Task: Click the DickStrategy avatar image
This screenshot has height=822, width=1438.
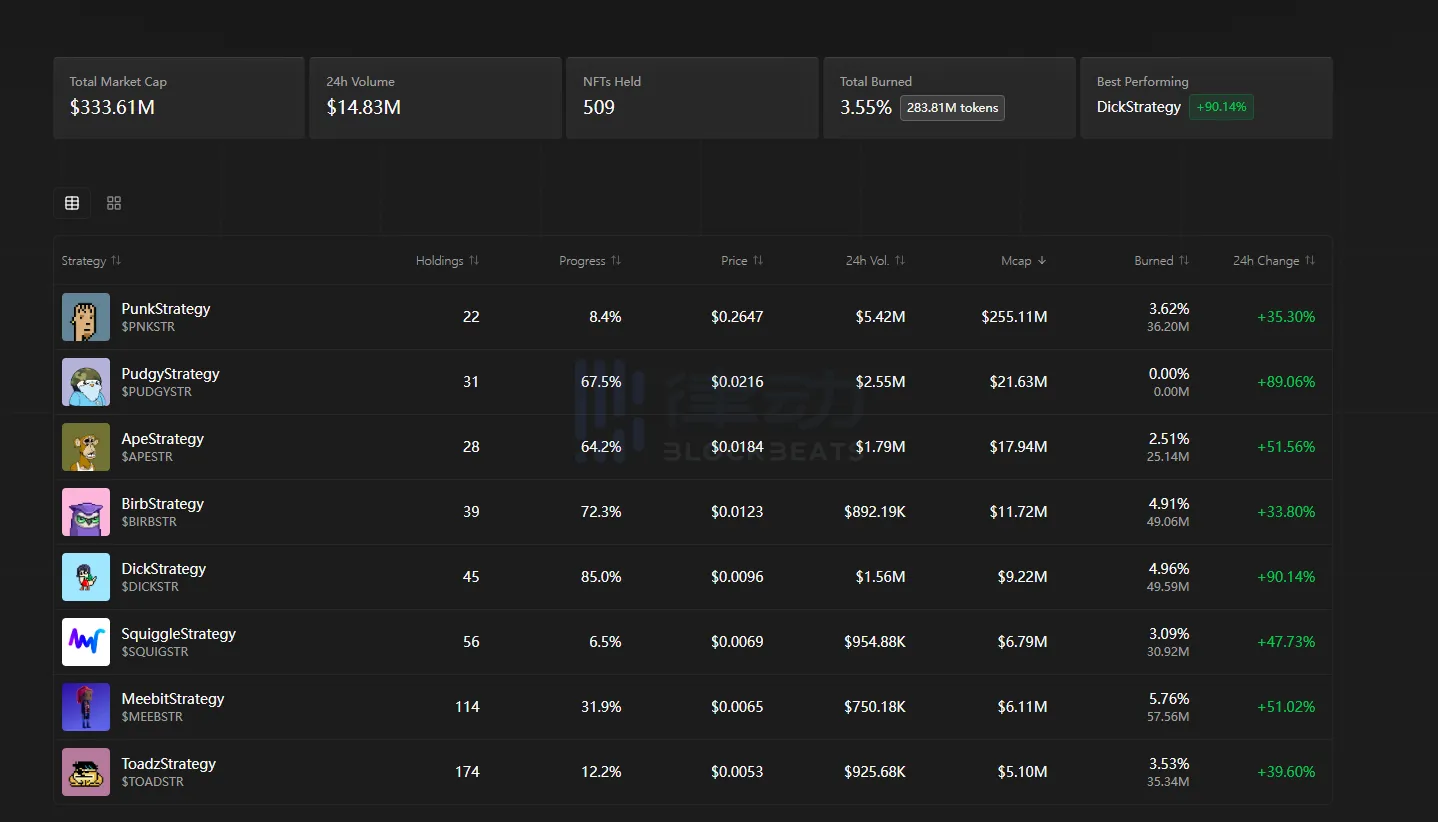Action: [86, 577]
